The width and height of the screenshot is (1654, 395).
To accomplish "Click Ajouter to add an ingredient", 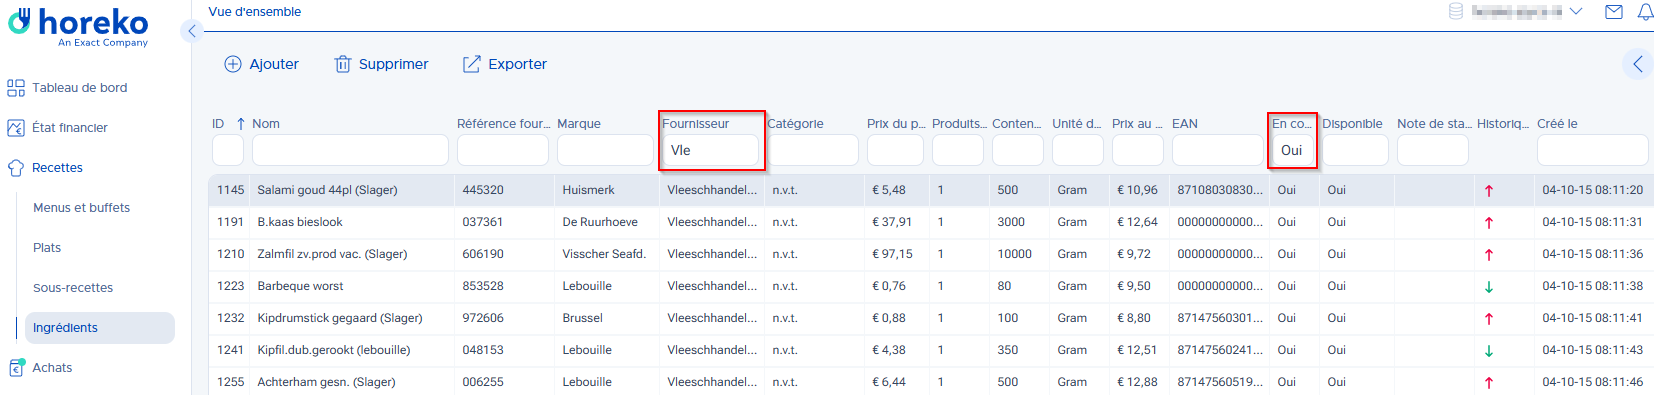I will point(261,64).
